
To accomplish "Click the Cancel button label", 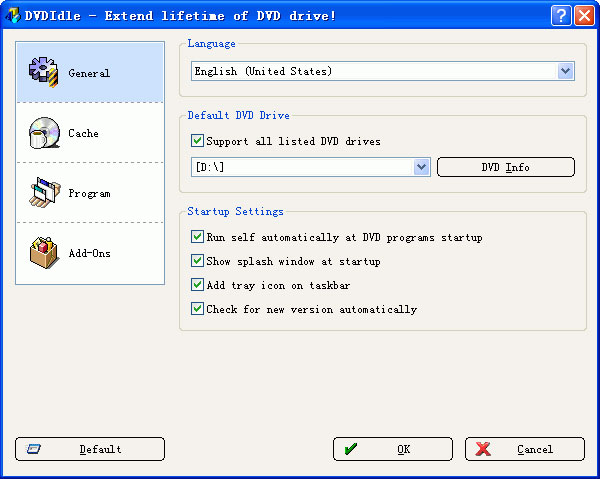I will (x=535, y=449).
